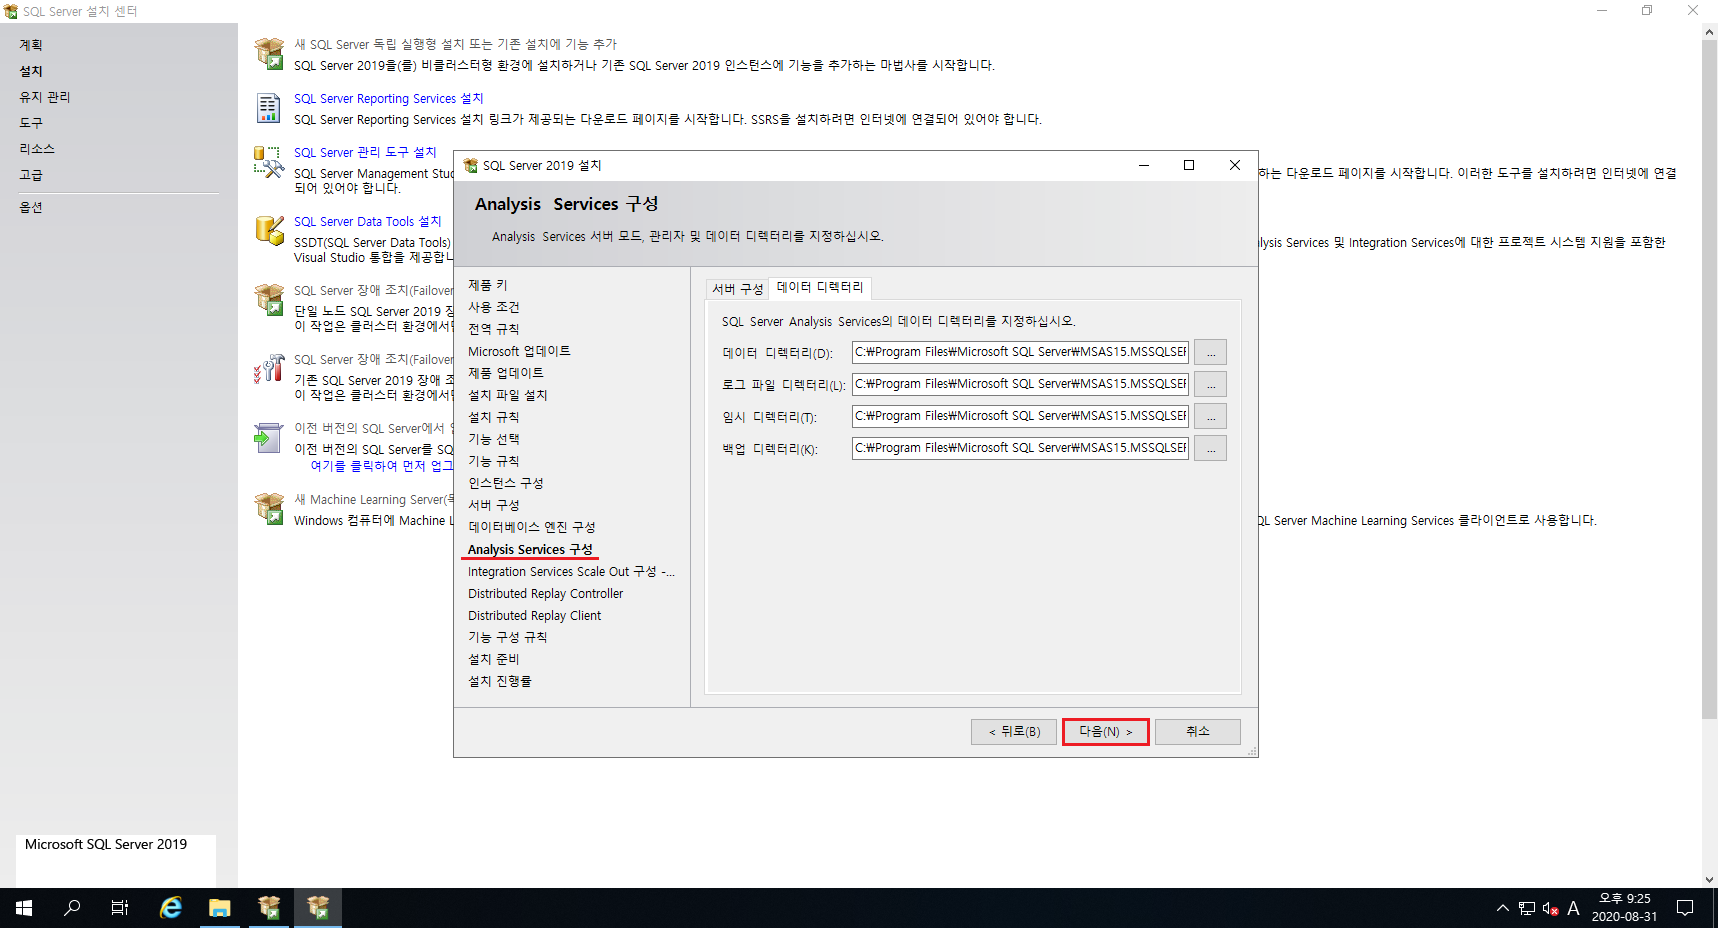Browse for 백업 디렉터리(K) folder

1211,448
